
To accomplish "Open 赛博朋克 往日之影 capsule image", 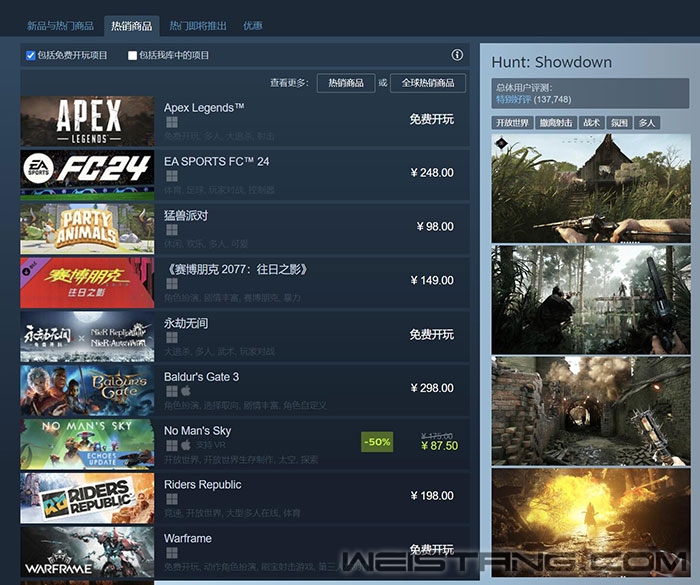I will (x=87, y=283).
